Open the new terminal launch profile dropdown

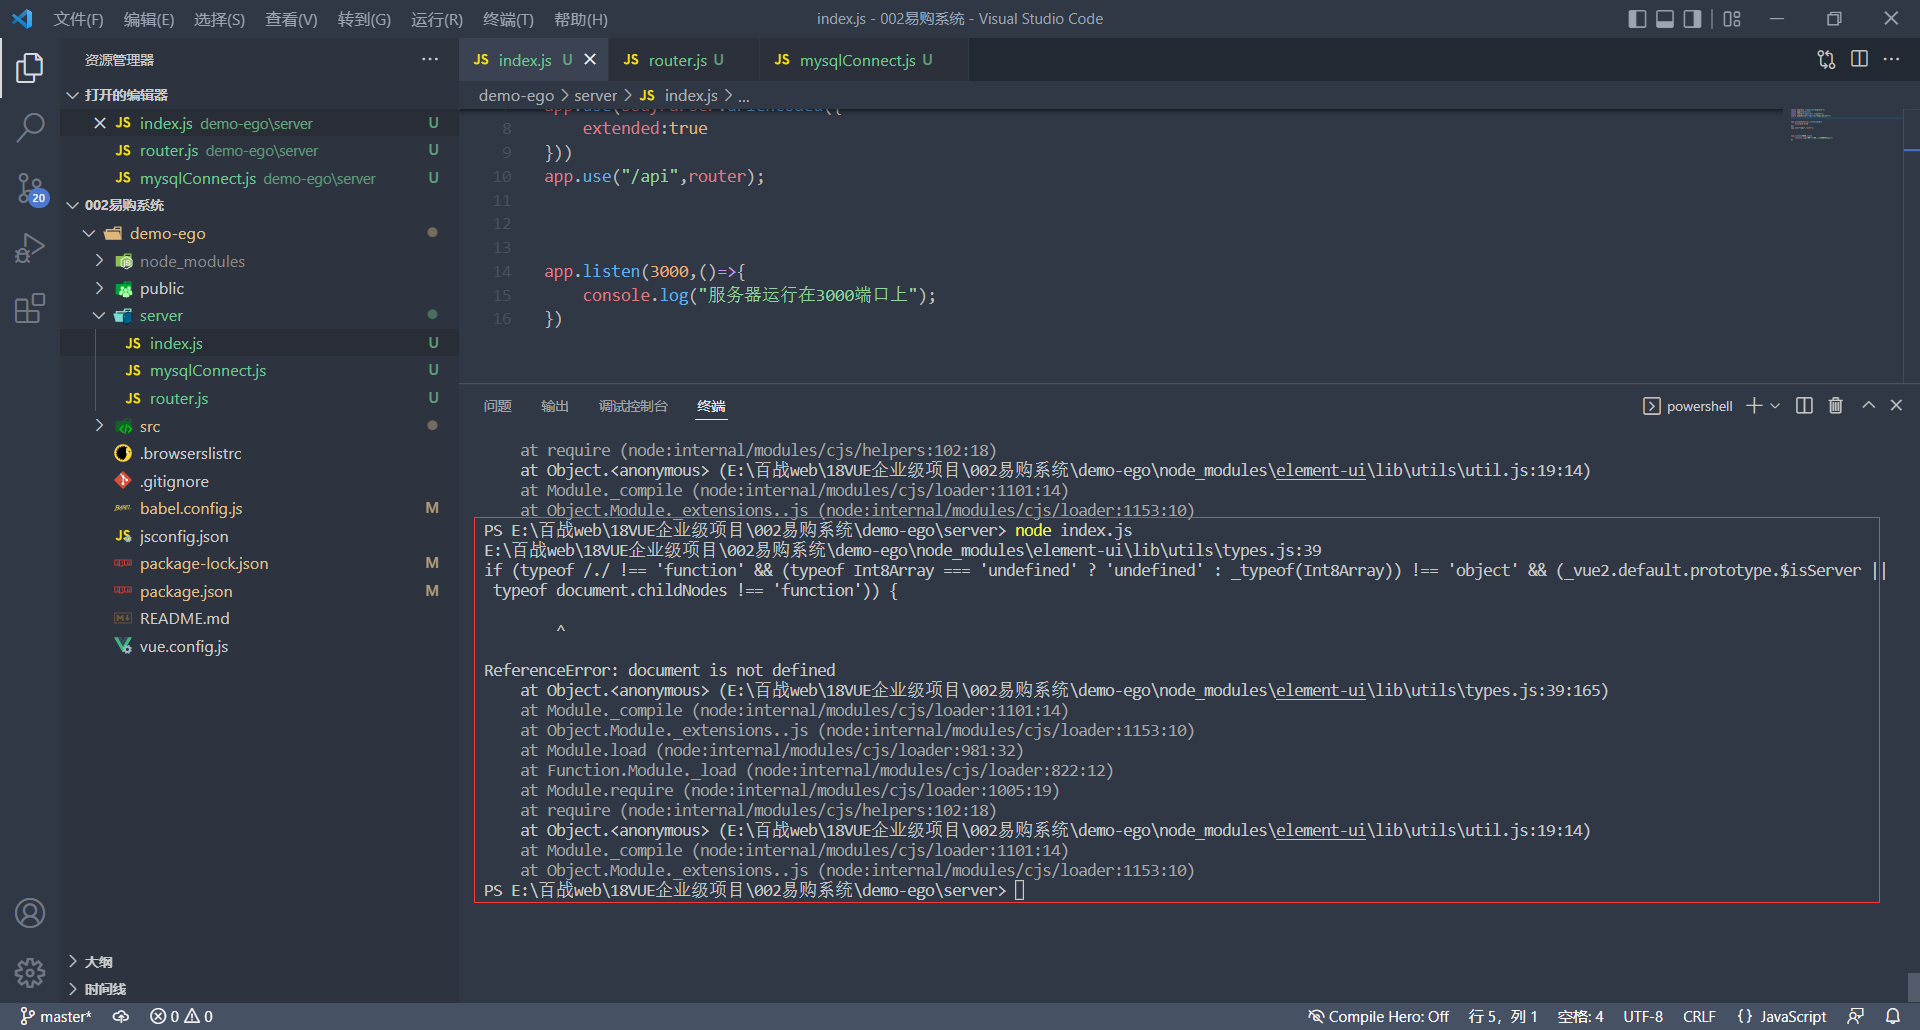pos(1775,406)
